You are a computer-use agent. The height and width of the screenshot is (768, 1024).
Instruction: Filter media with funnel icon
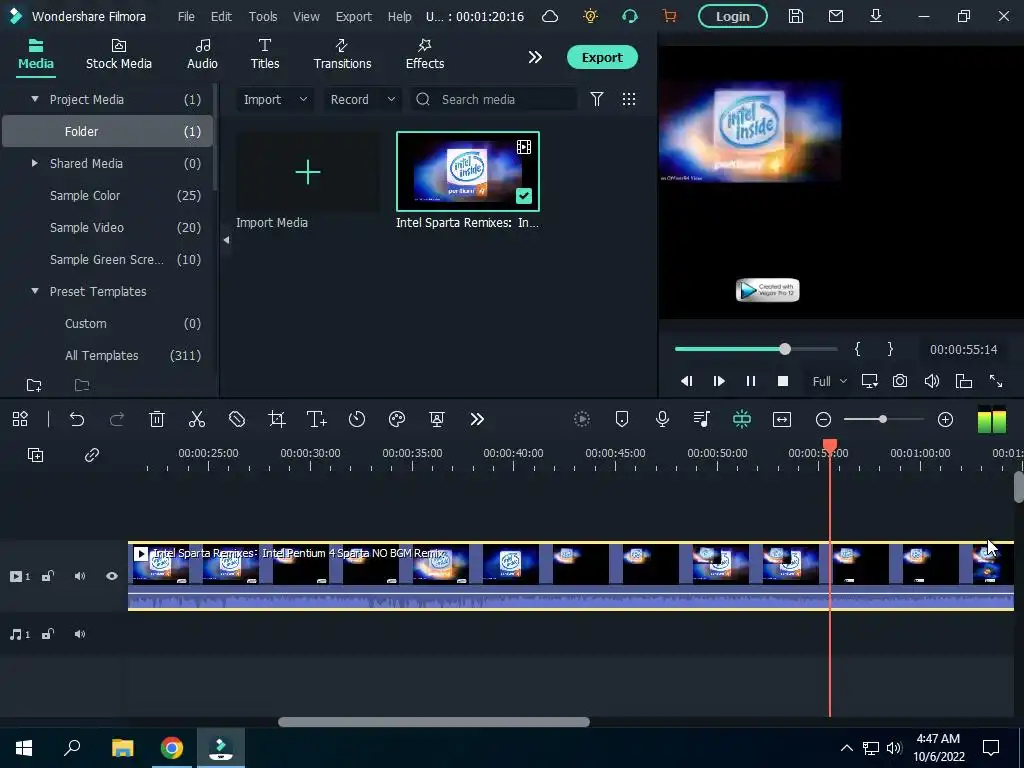[x=597, y=99]
